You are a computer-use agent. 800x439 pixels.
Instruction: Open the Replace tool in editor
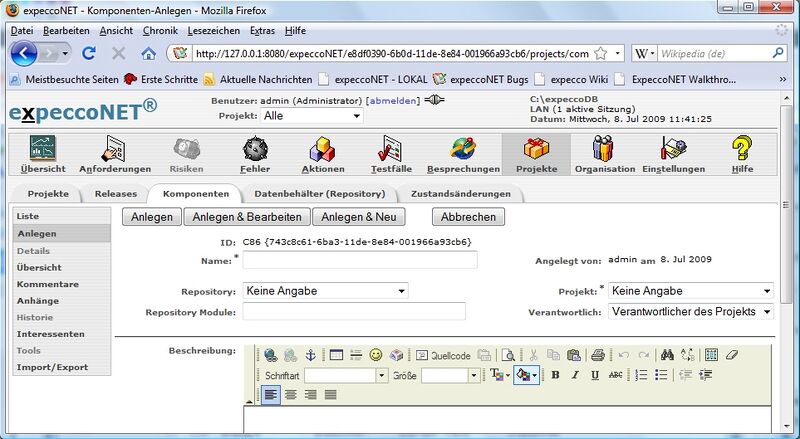point(687,355)
